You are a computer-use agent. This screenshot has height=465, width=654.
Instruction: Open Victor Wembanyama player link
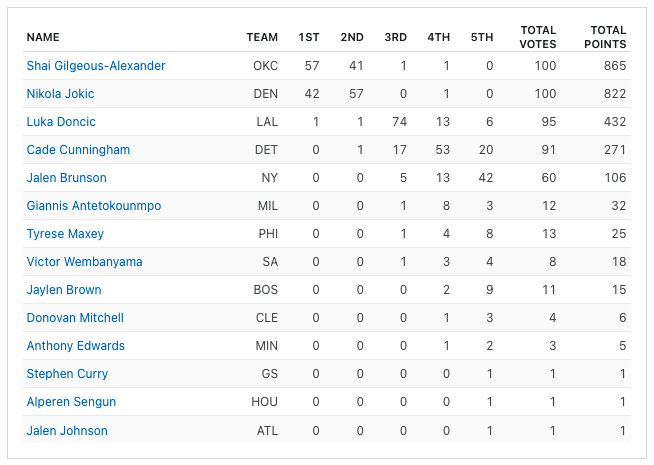click(x=84, y=262)
